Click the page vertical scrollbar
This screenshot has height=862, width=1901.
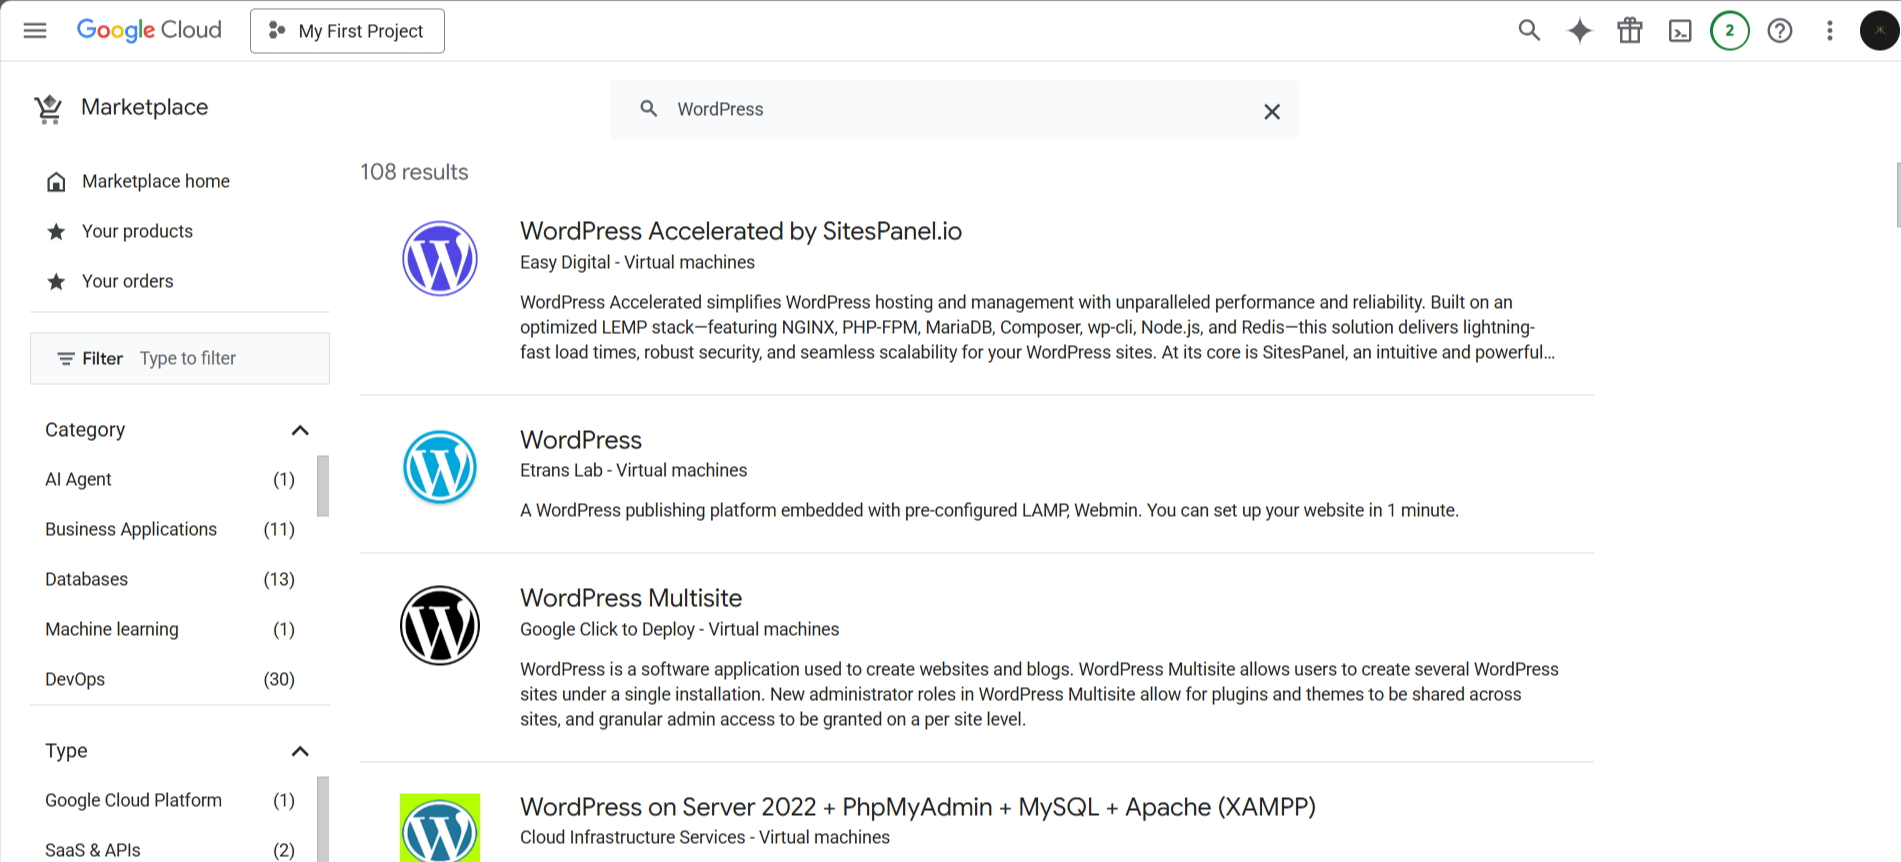click(x=1897, y=195)
